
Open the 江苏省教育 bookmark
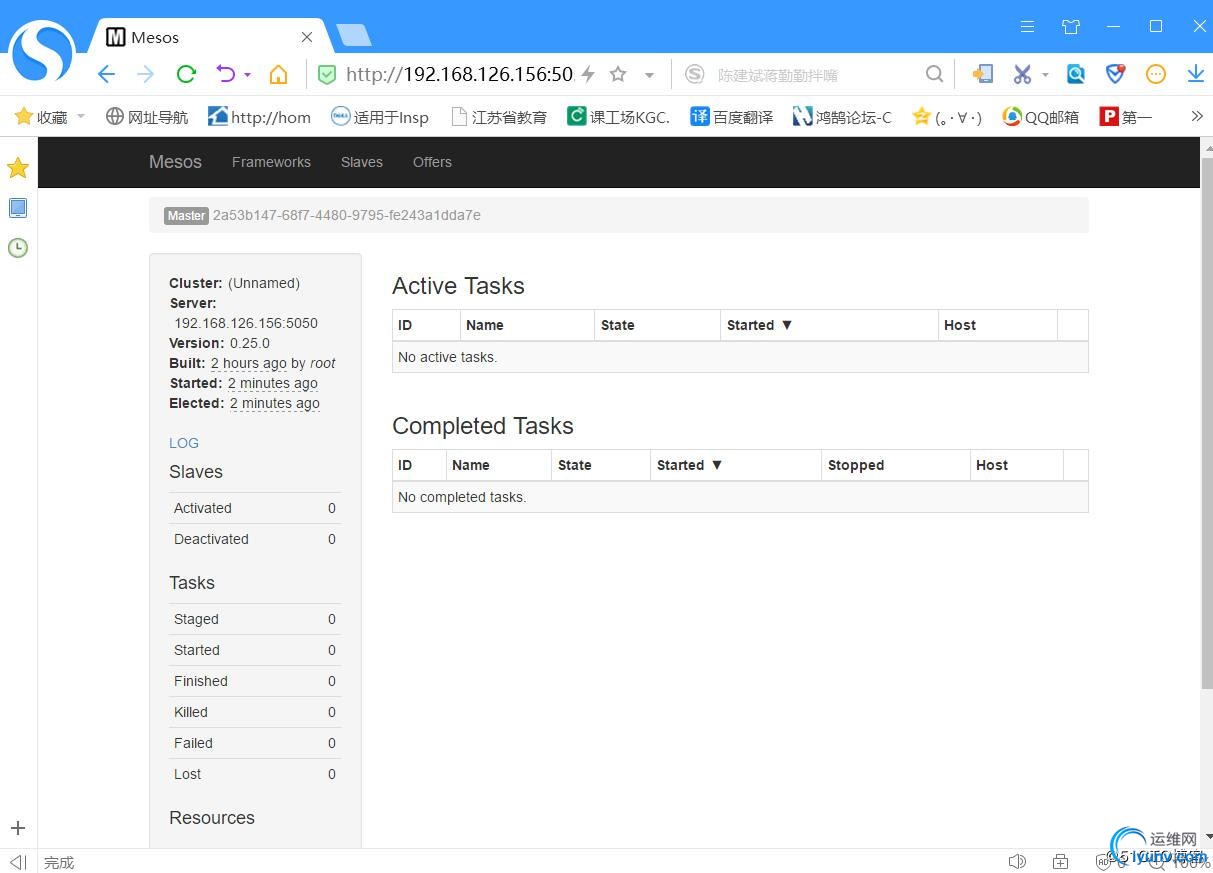click(499, 117)
